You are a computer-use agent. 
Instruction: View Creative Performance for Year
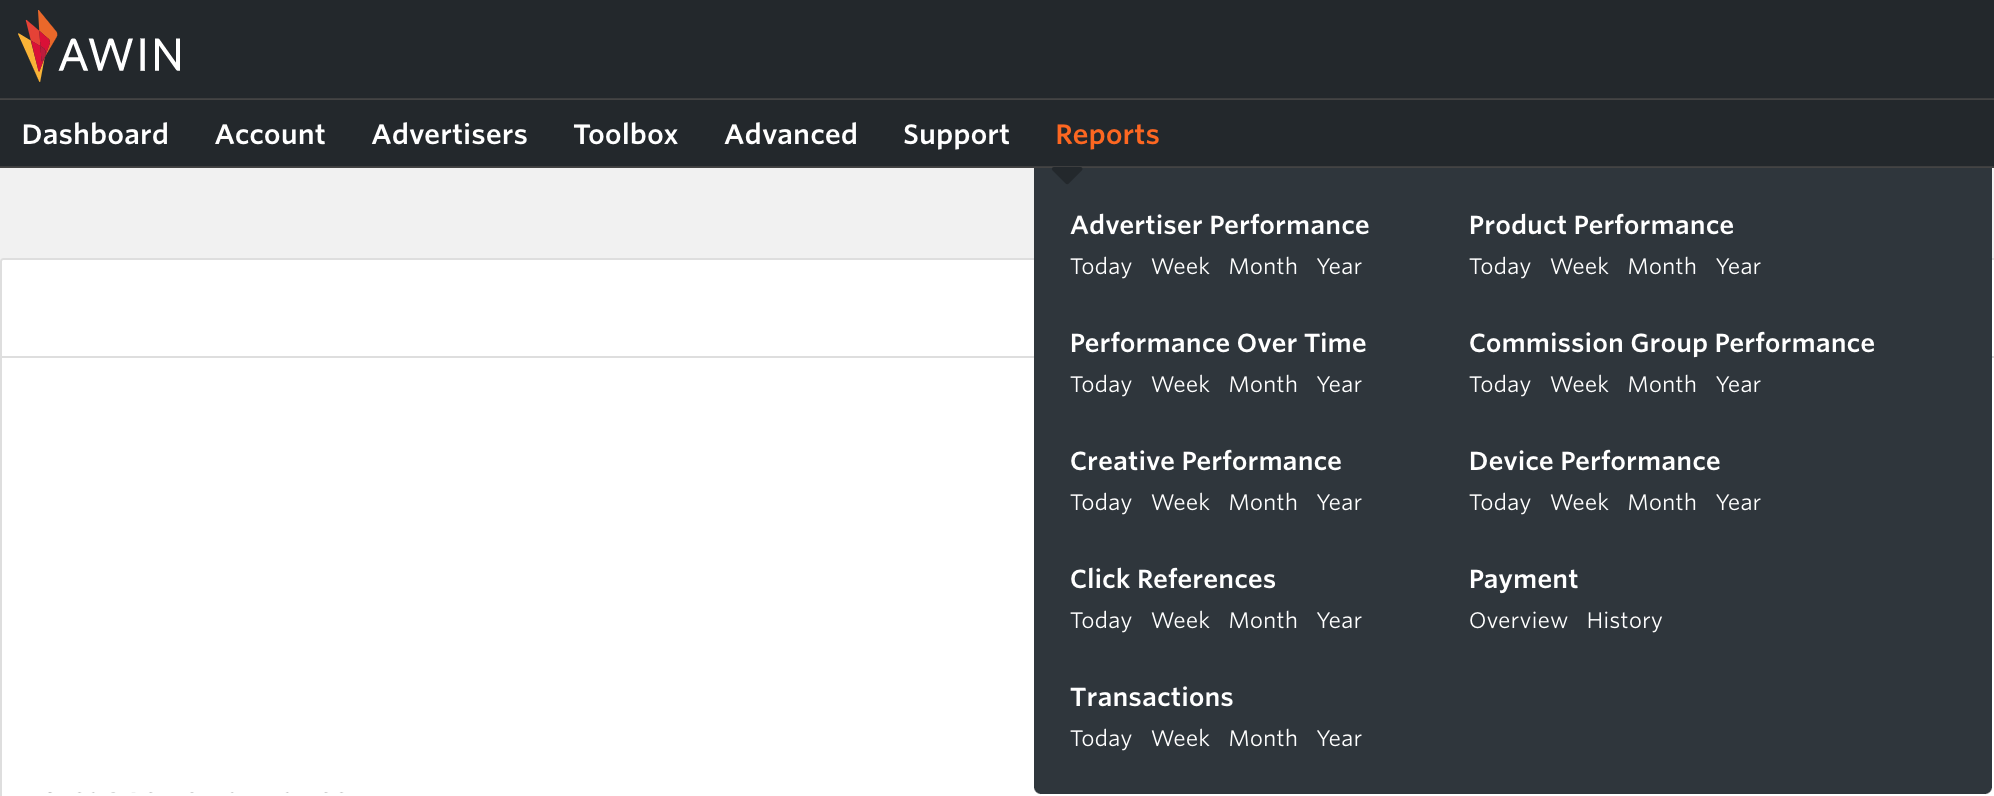coord(1339,503)
